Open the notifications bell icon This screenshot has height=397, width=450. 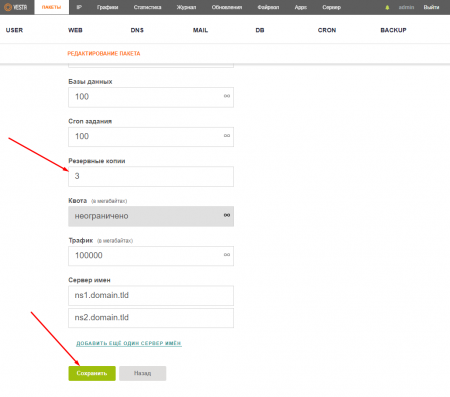[x=387, y=7]
